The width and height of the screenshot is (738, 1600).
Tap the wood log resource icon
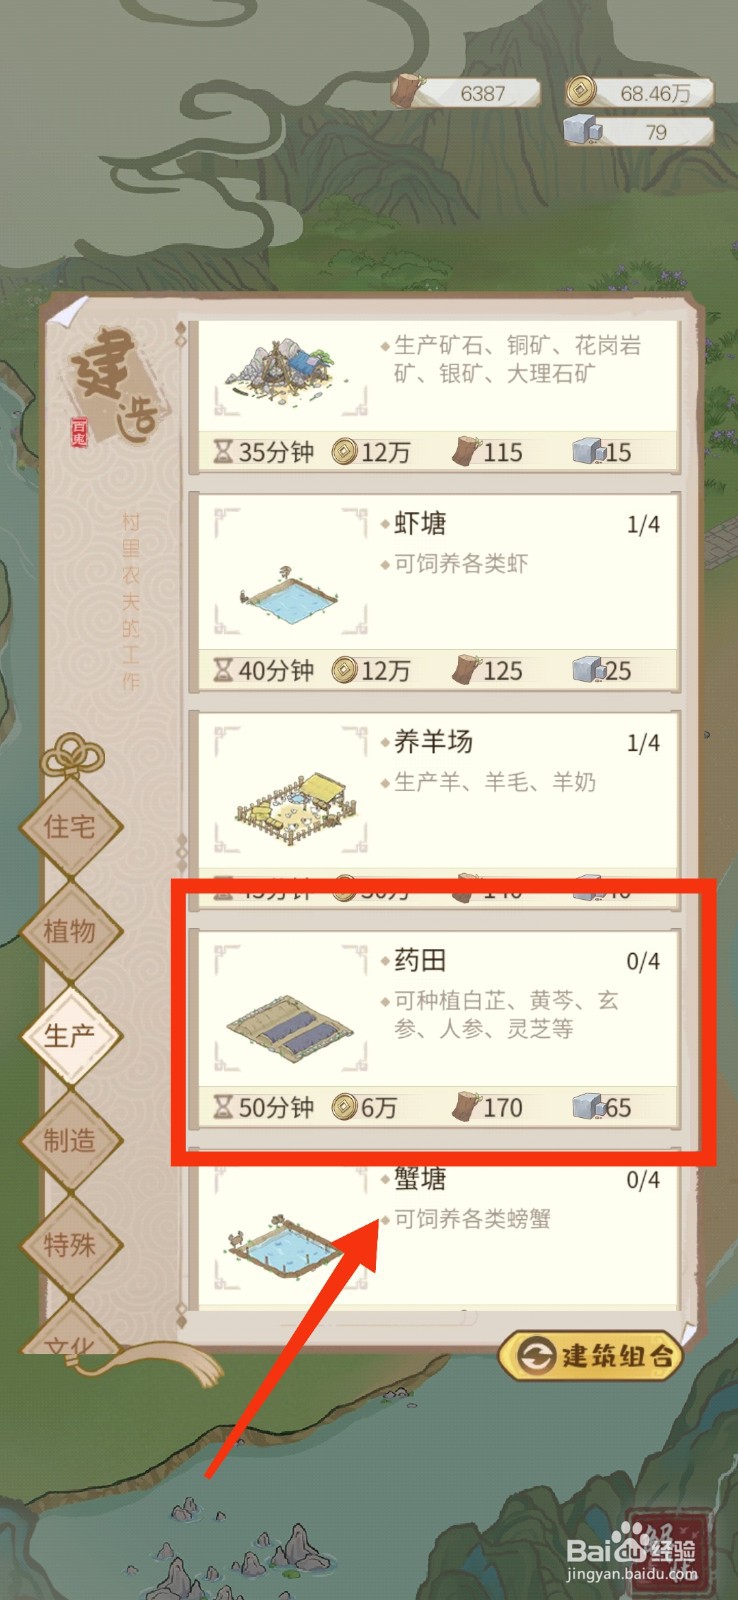(406, 92)
